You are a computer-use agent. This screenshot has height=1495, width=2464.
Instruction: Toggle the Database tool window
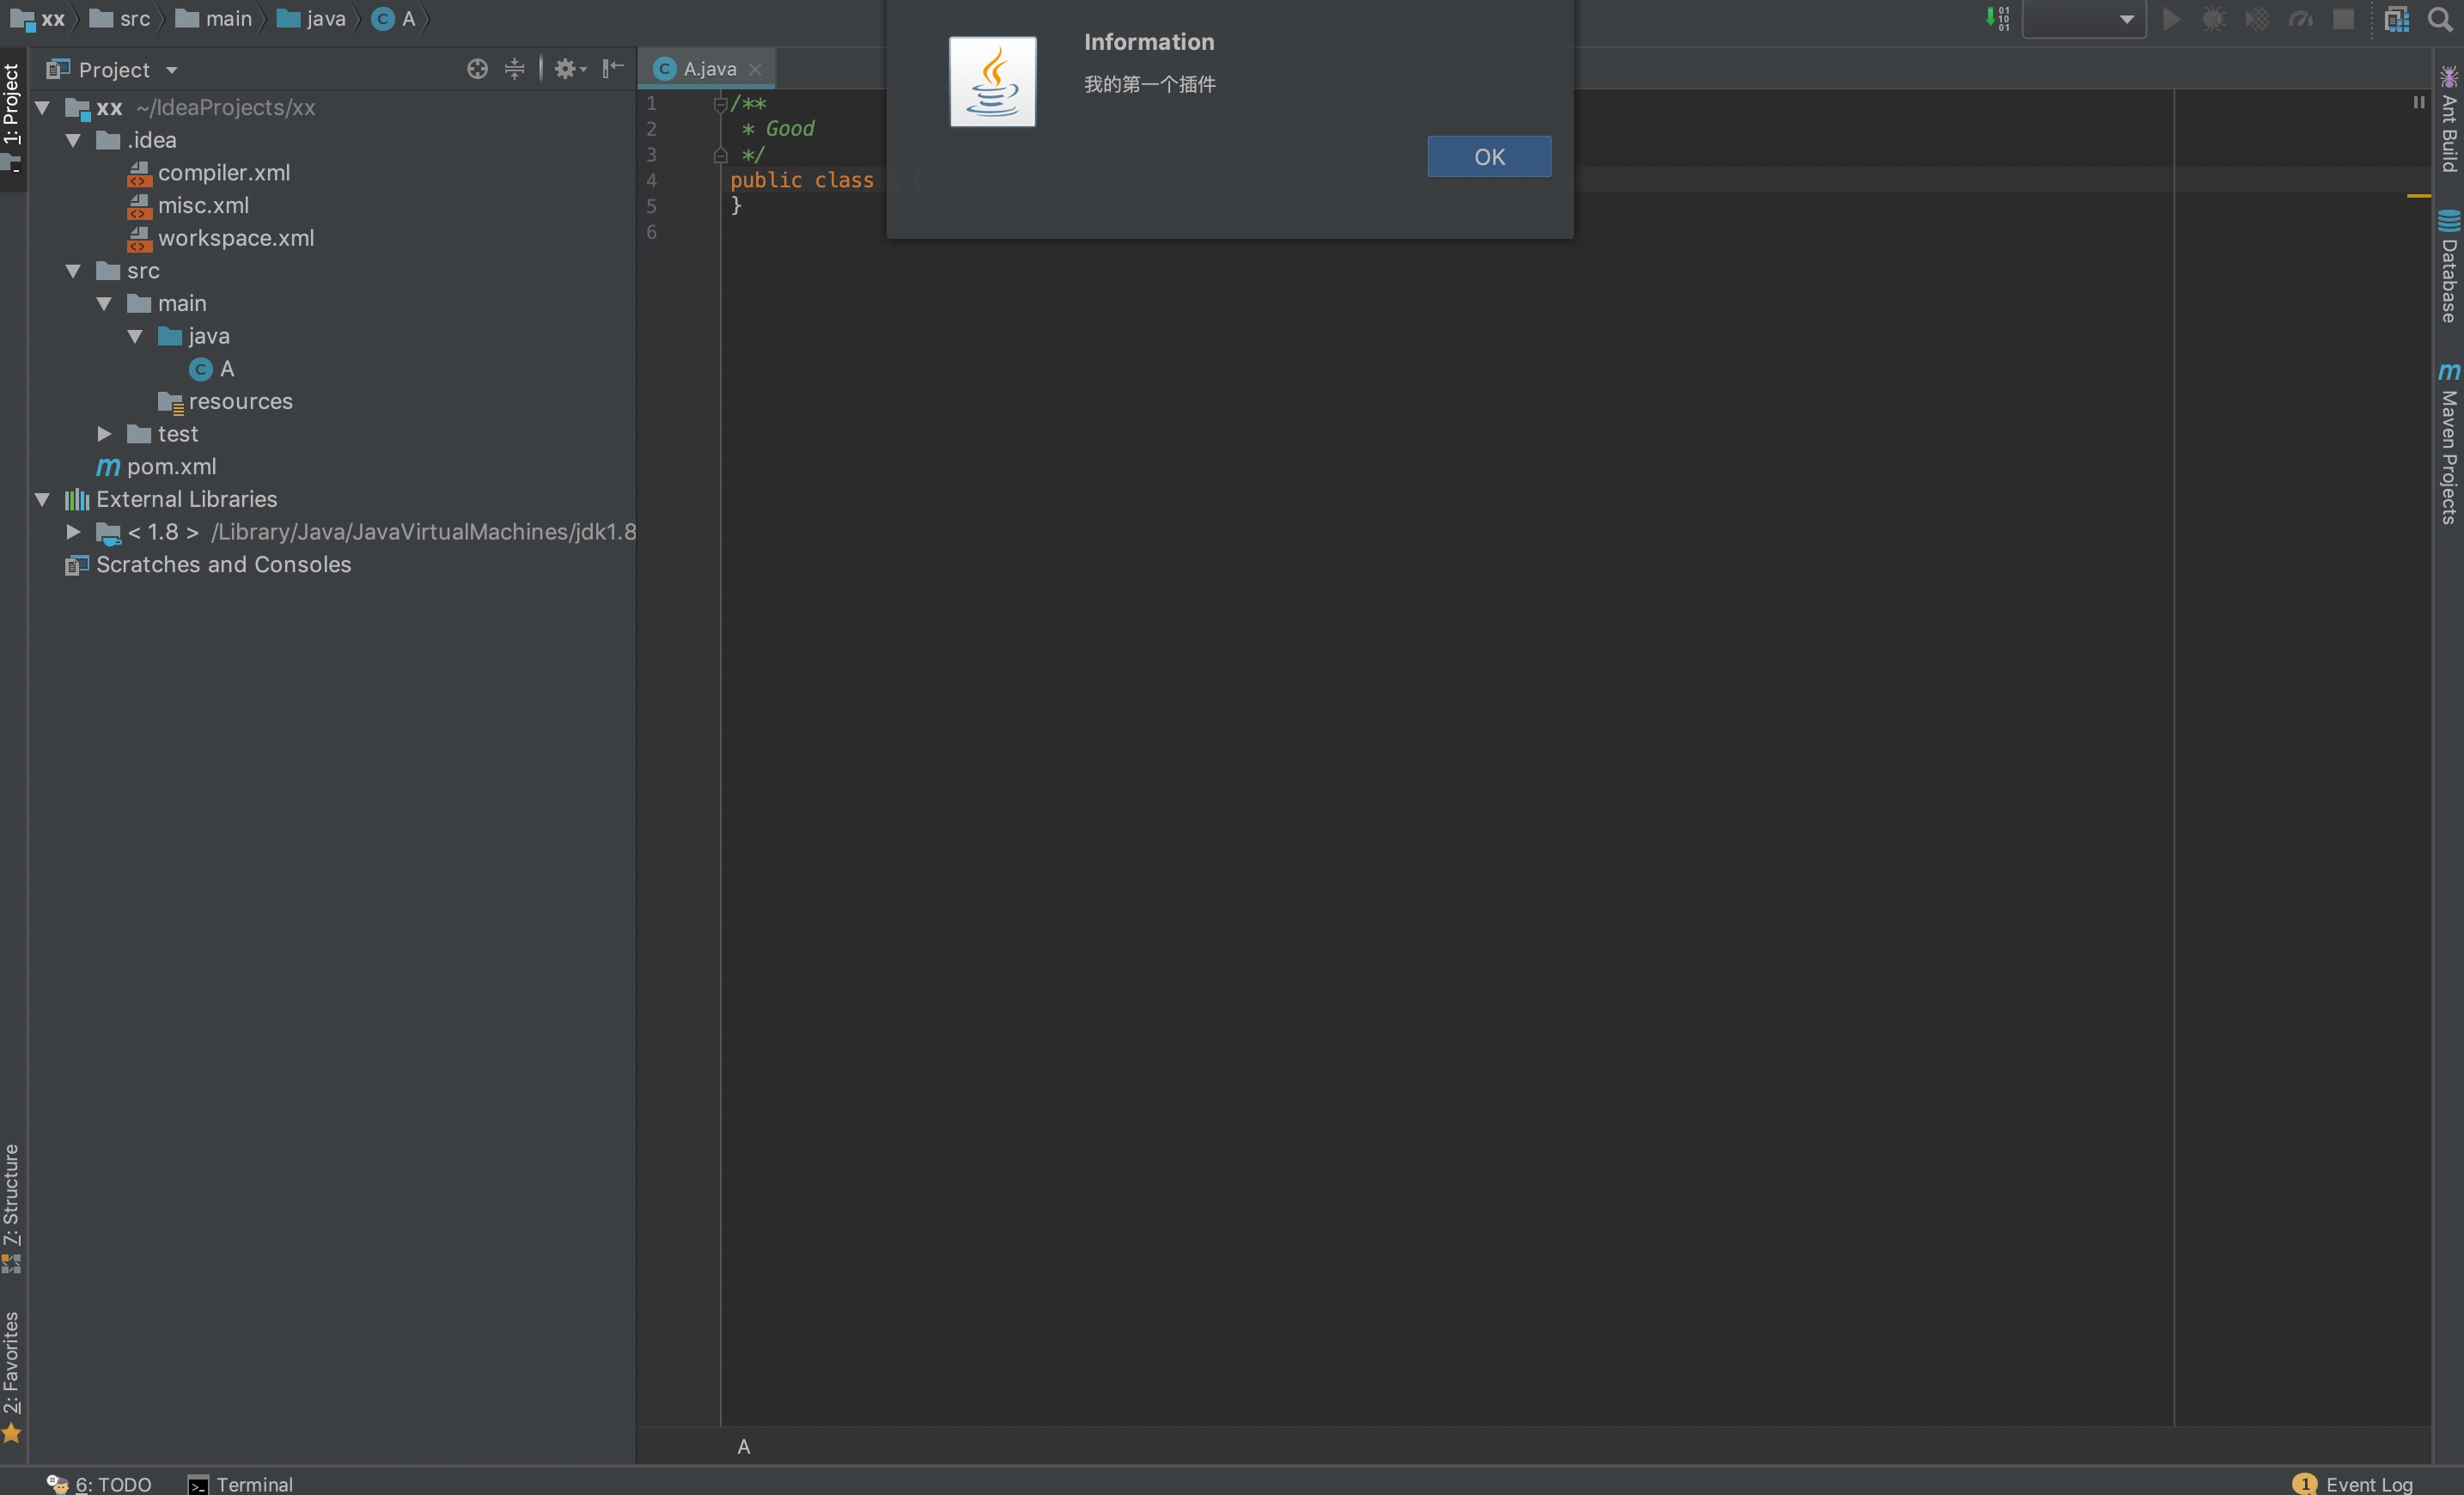point(2449,266)
